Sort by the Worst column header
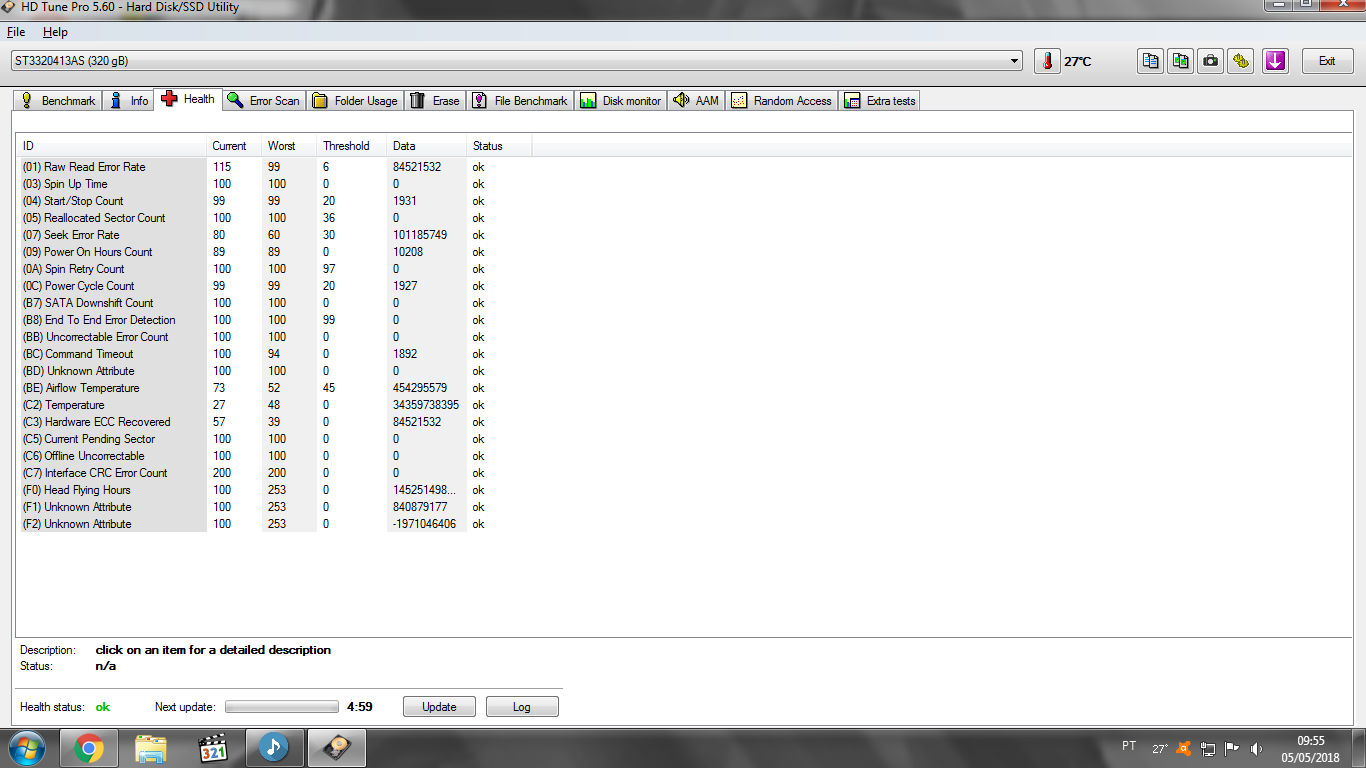The height and width of the screenshot is (768, 1366). click(x=289, y=146)
